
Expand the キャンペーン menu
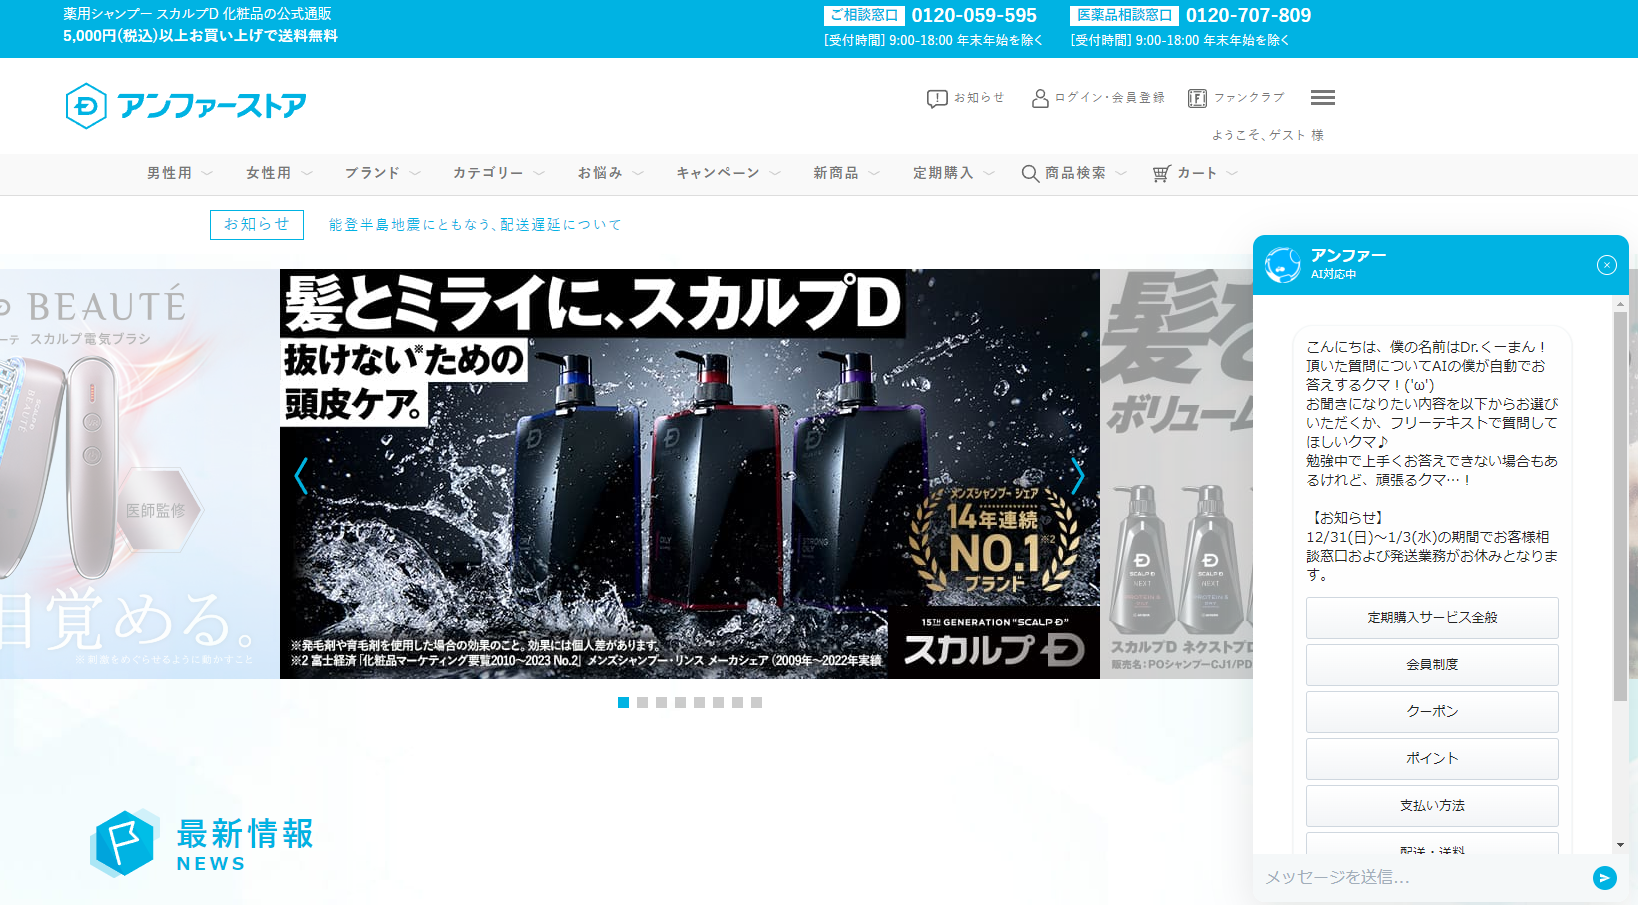(728, 174)
